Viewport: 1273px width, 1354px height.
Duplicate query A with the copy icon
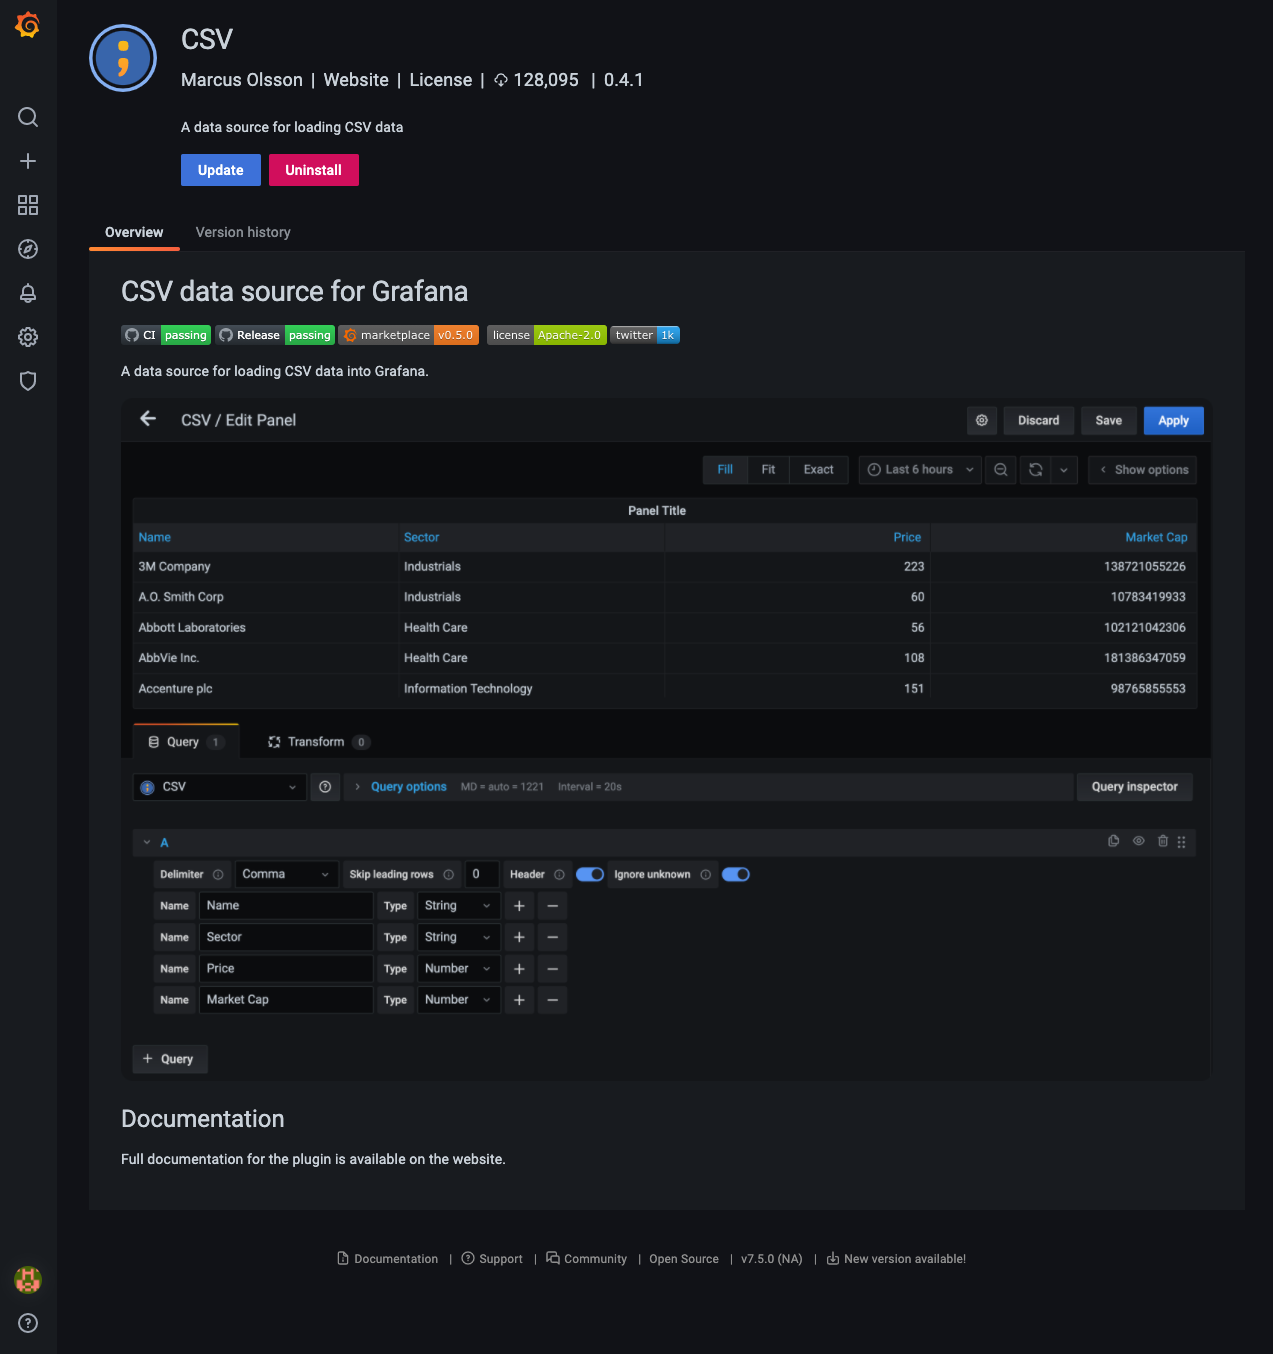[x=1113, y=841]
